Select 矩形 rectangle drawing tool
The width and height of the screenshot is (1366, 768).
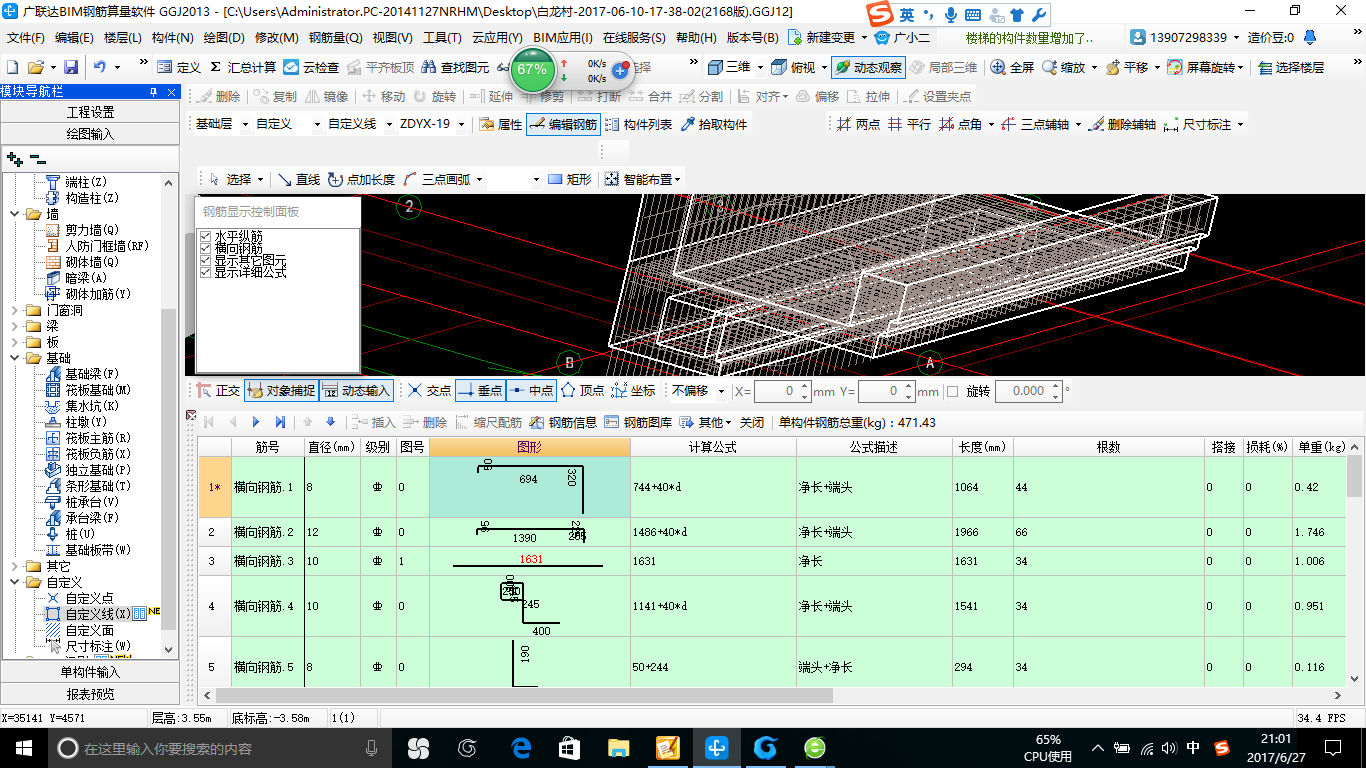coord(569,180)
